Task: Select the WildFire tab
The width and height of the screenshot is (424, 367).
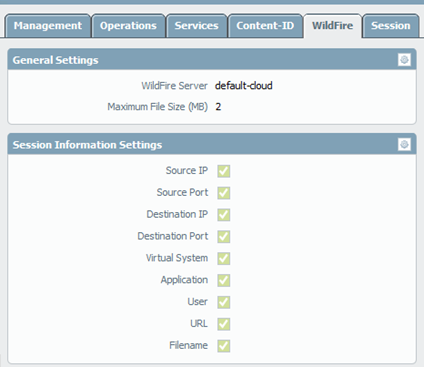Action: [333, 26]
